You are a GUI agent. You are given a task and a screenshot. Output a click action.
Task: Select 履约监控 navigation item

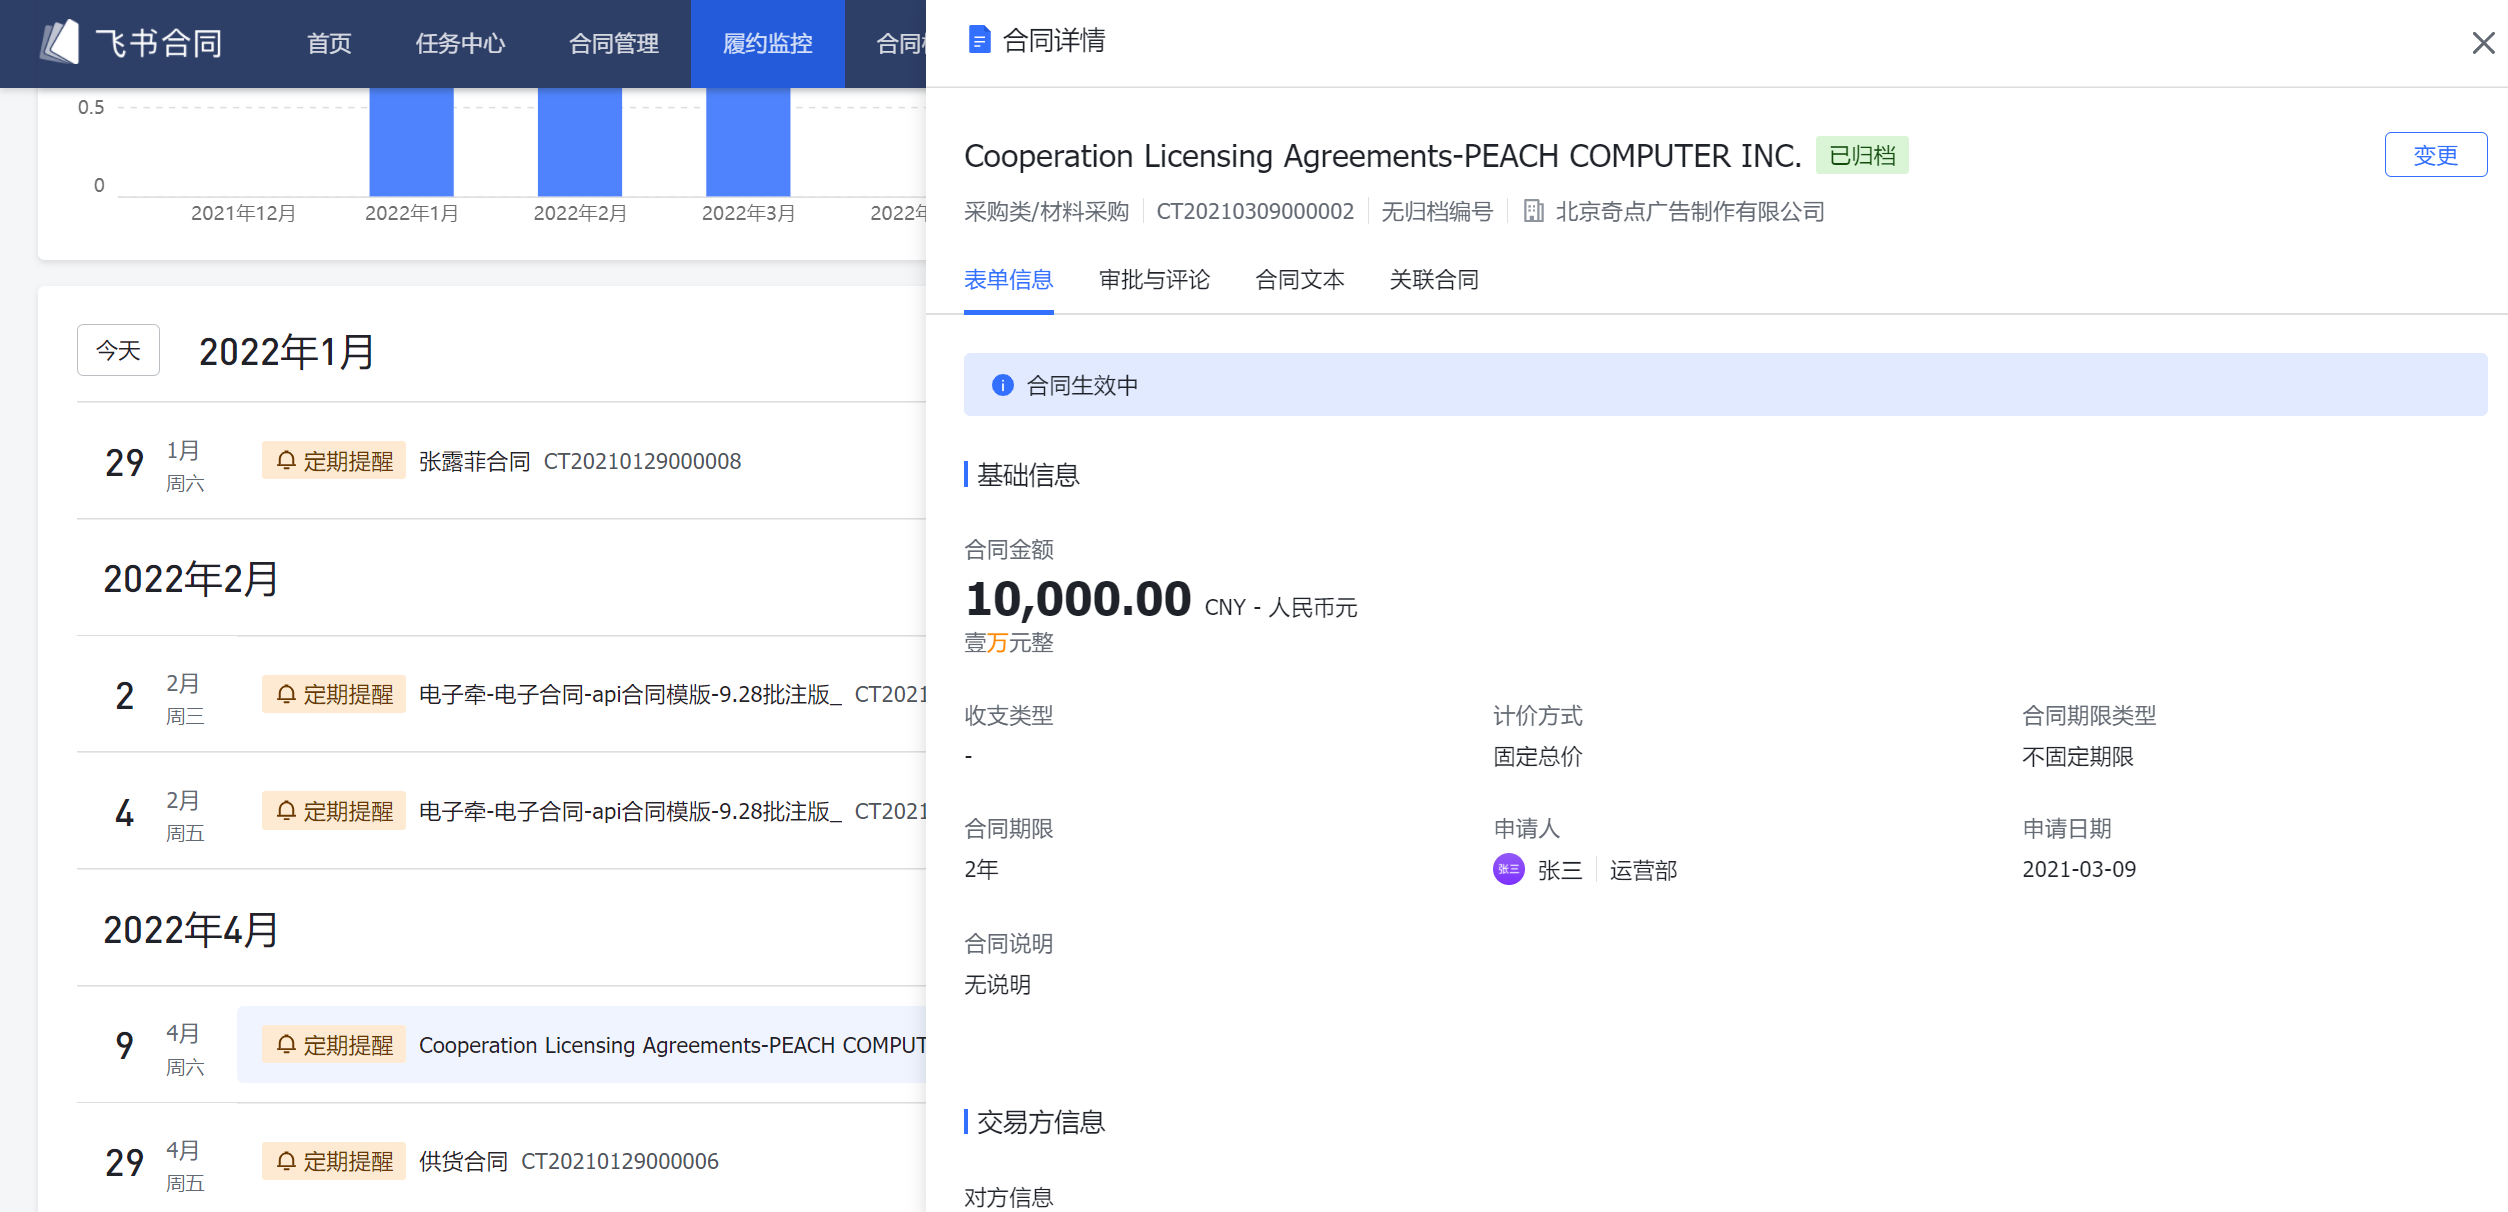tap(768, 43)
